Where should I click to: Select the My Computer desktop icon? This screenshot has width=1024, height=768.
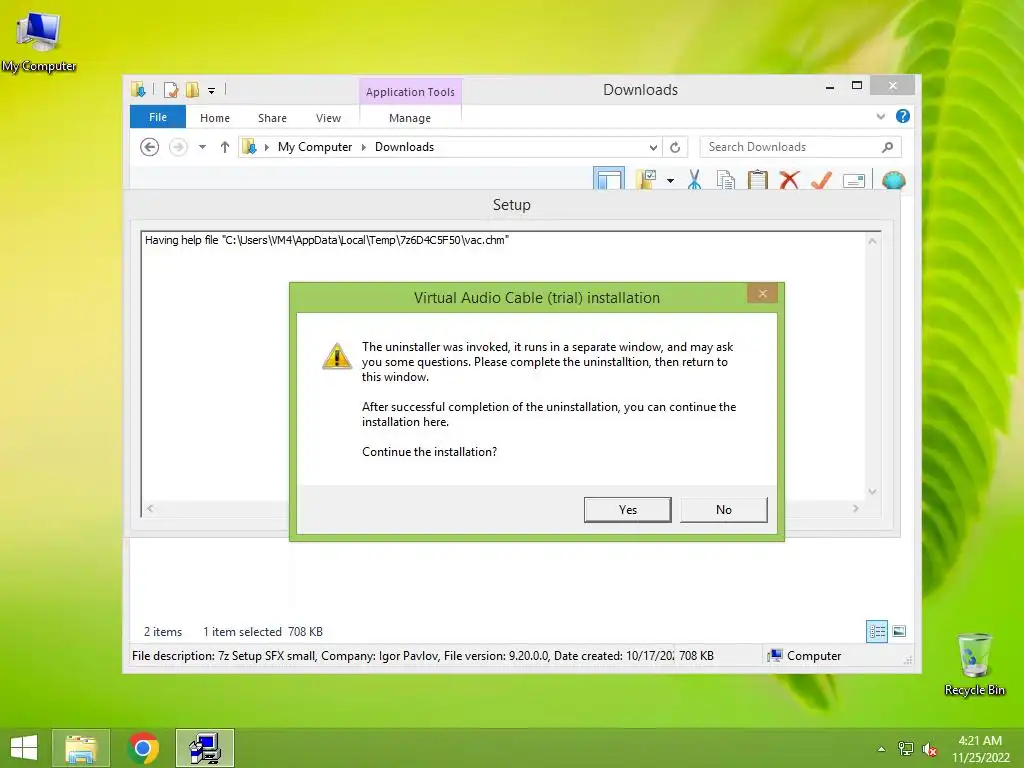click(39, 42)
